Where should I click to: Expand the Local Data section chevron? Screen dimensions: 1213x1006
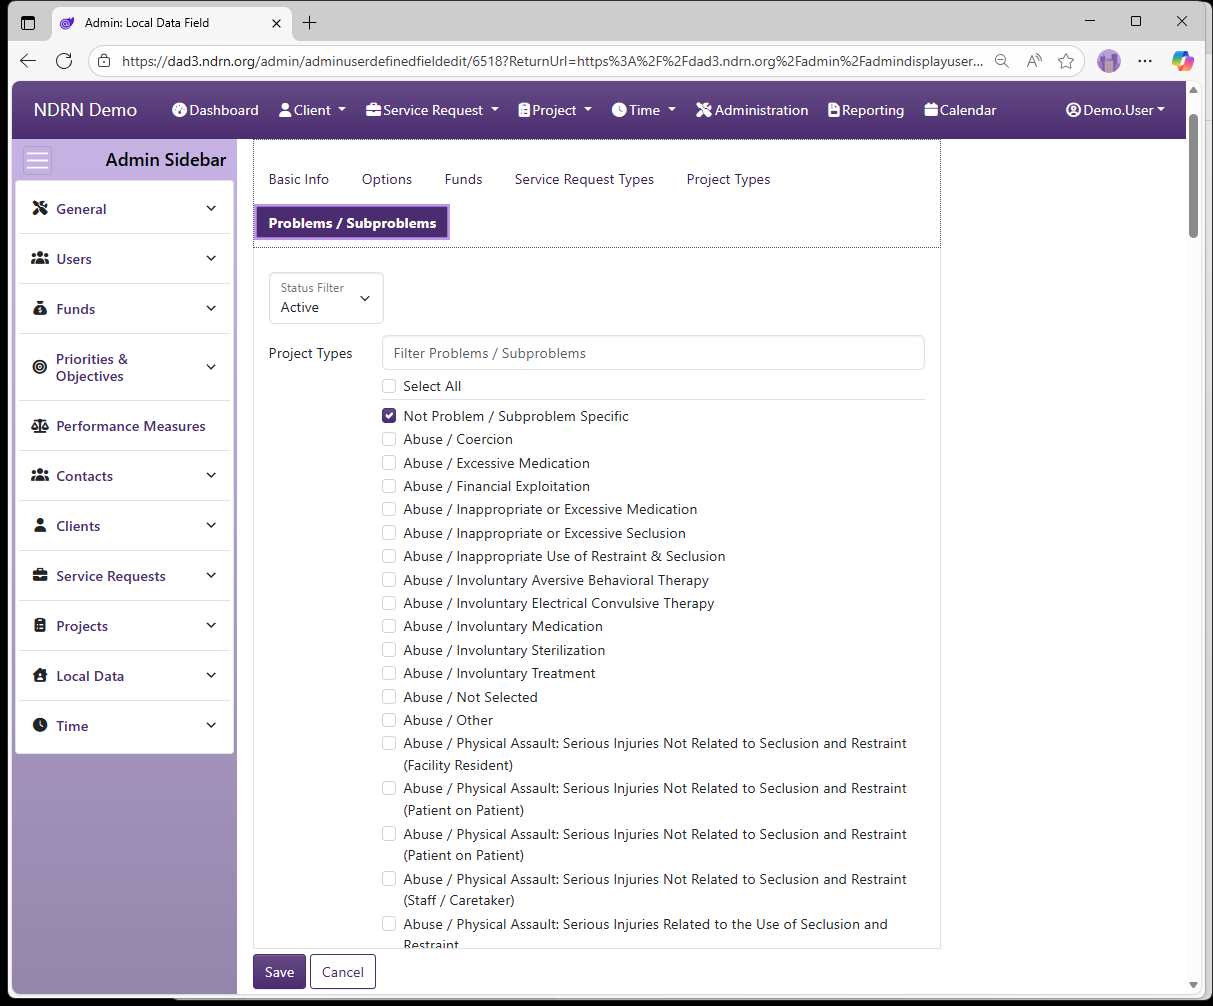pyautogui.click(x=211, y=675)
